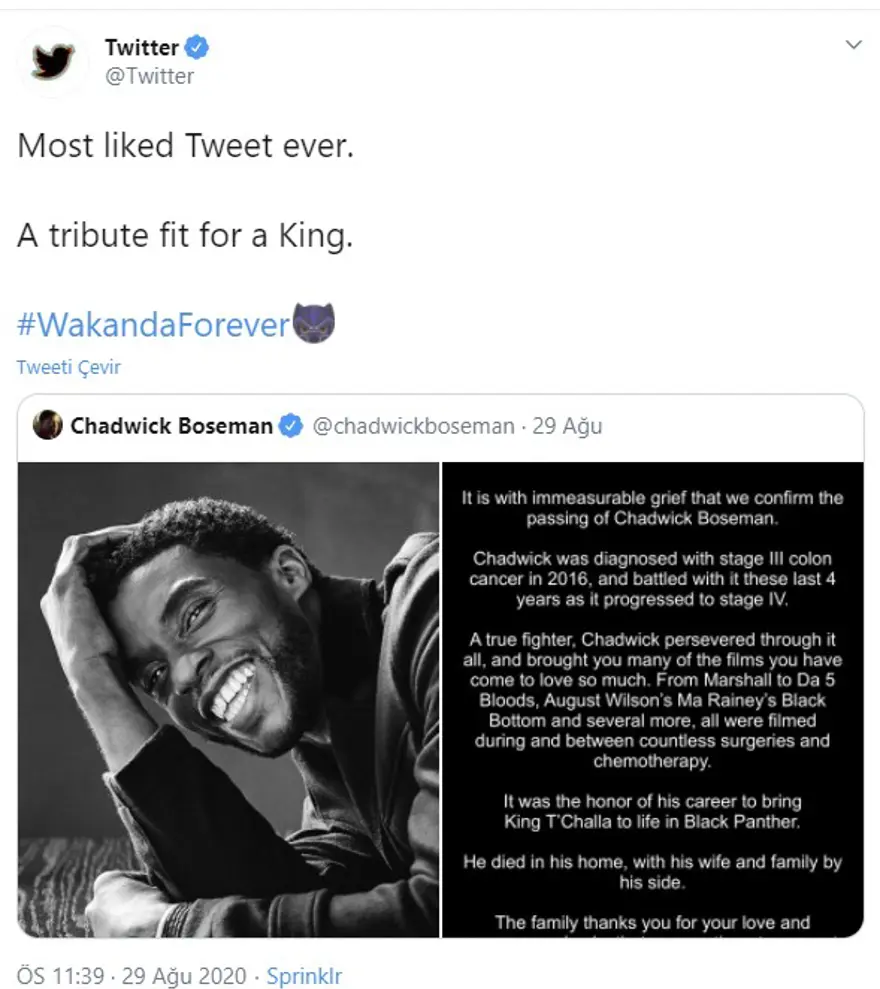This screenshot has width=880, height=989.
Task: Open the Sprinklr source link
Action: tap(304, 975)
